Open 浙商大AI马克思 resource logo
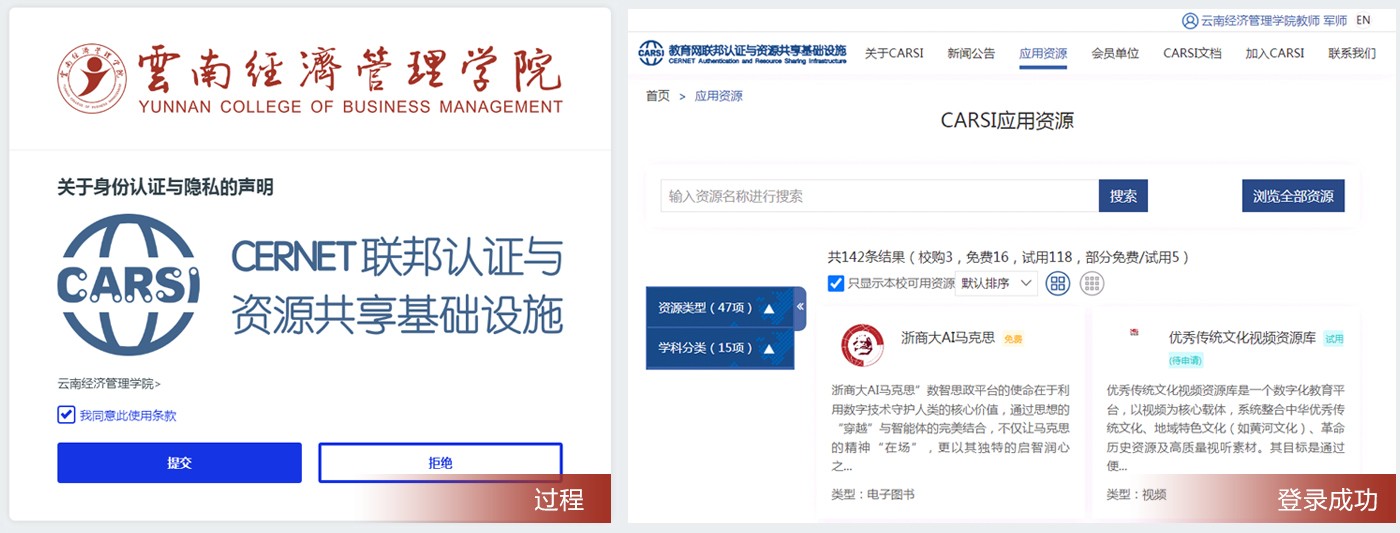This screenshot has width=1400, height=533. pyautogui.click(x=862, y=345)
